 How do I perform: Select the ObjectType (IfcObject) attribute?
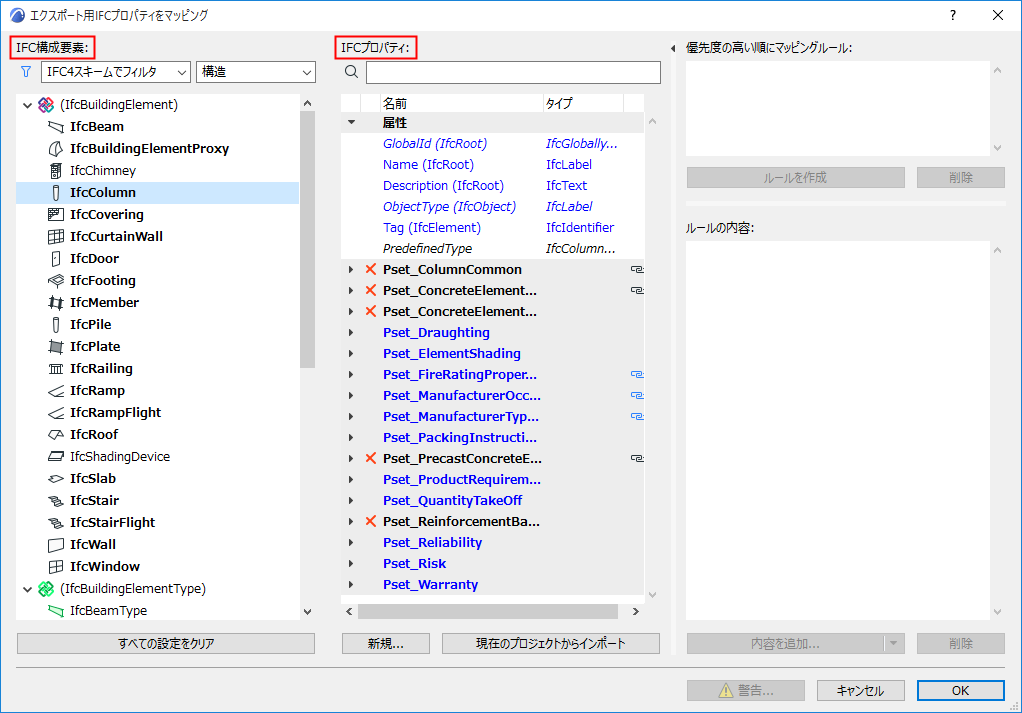pos(449,207)
